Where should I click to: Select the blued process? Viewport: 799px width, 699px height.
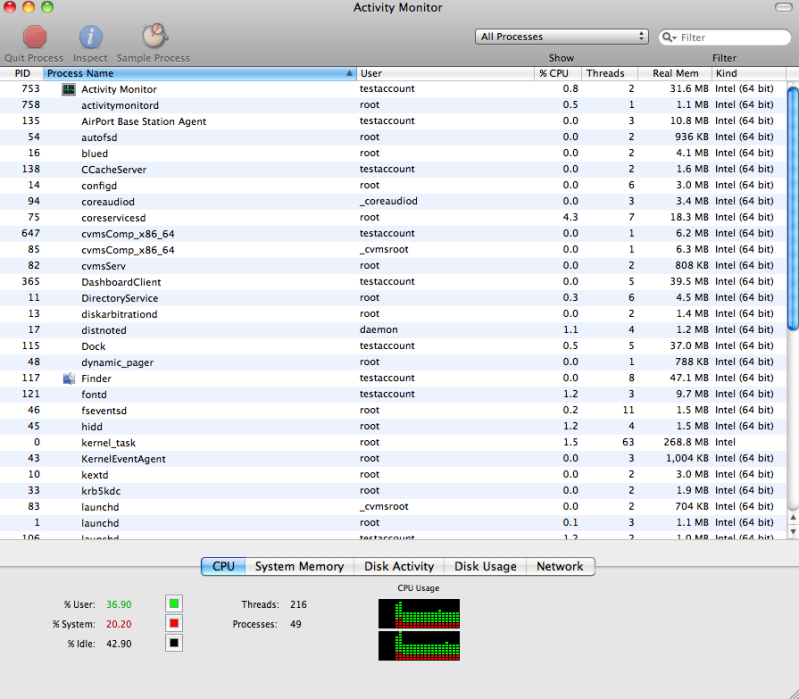coord(393,153)
